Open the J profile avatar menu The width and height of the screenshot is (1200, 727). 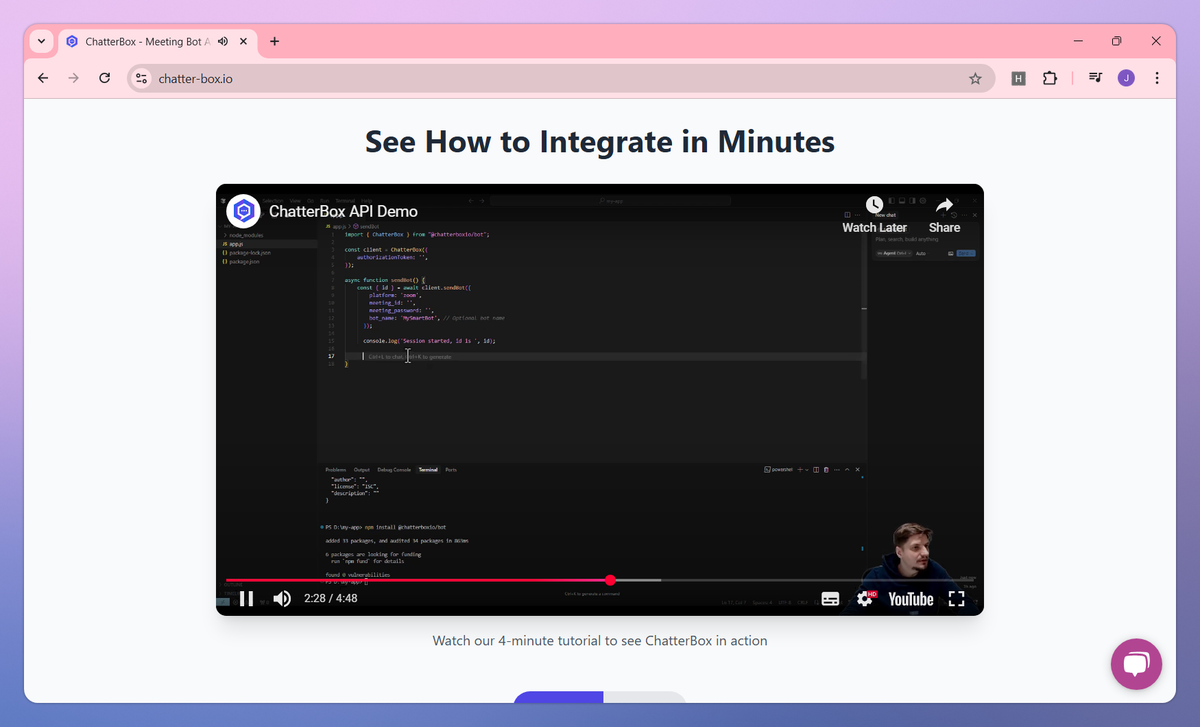[1126, 78]
